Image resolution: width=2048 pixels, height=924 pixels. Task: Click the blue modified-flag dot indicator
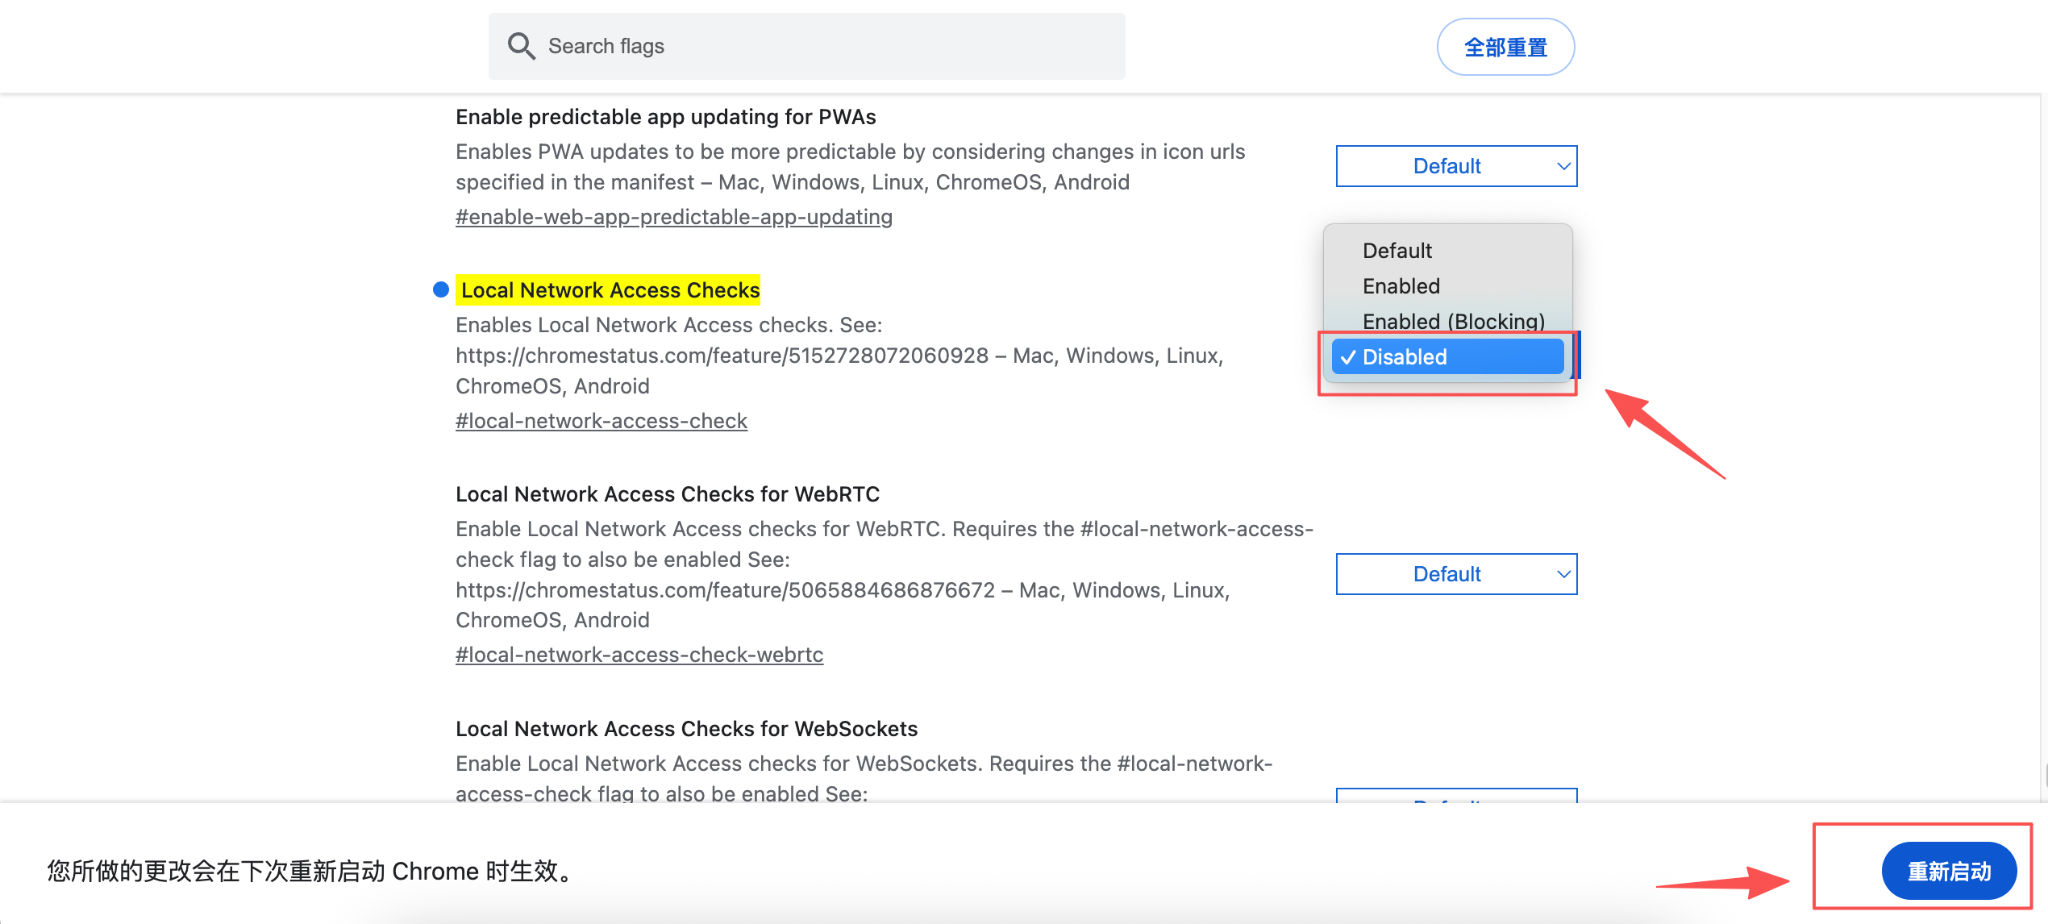point(440,290)
